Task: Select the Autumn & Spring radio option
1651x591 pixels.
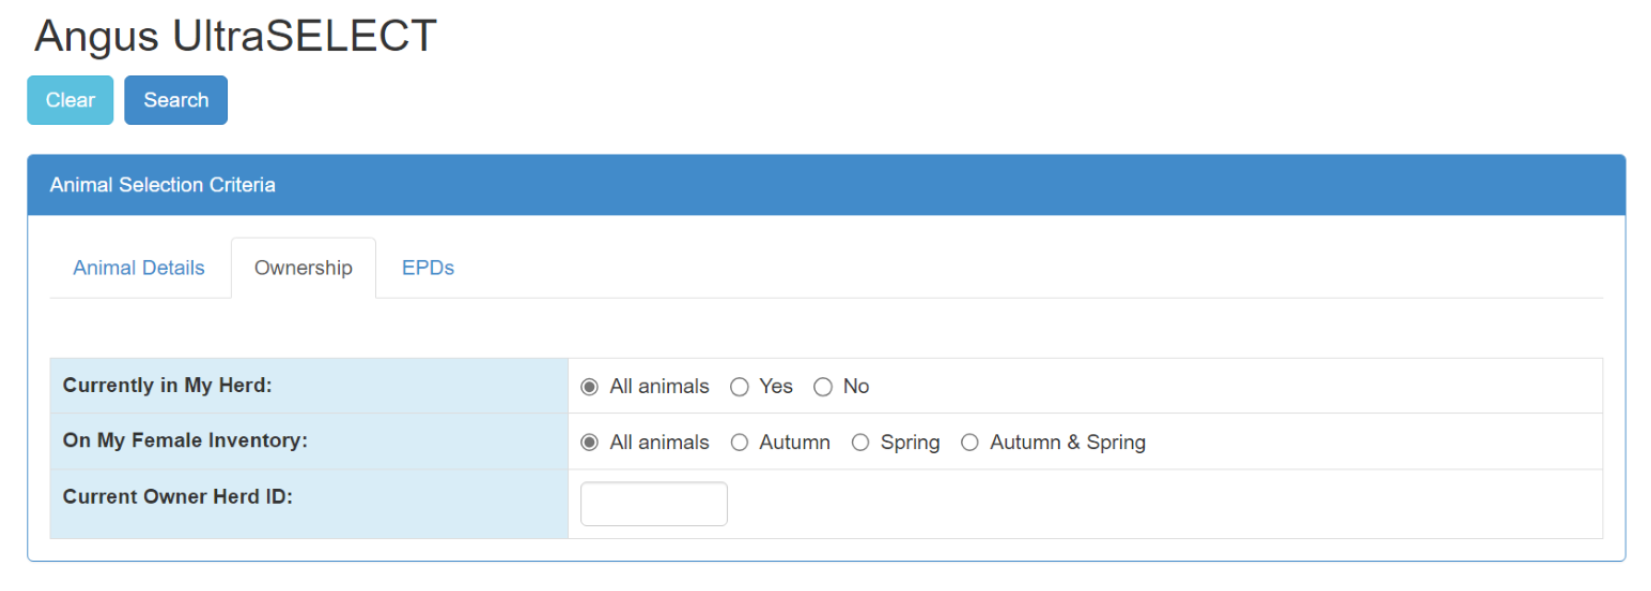Action: coord(969,442)
